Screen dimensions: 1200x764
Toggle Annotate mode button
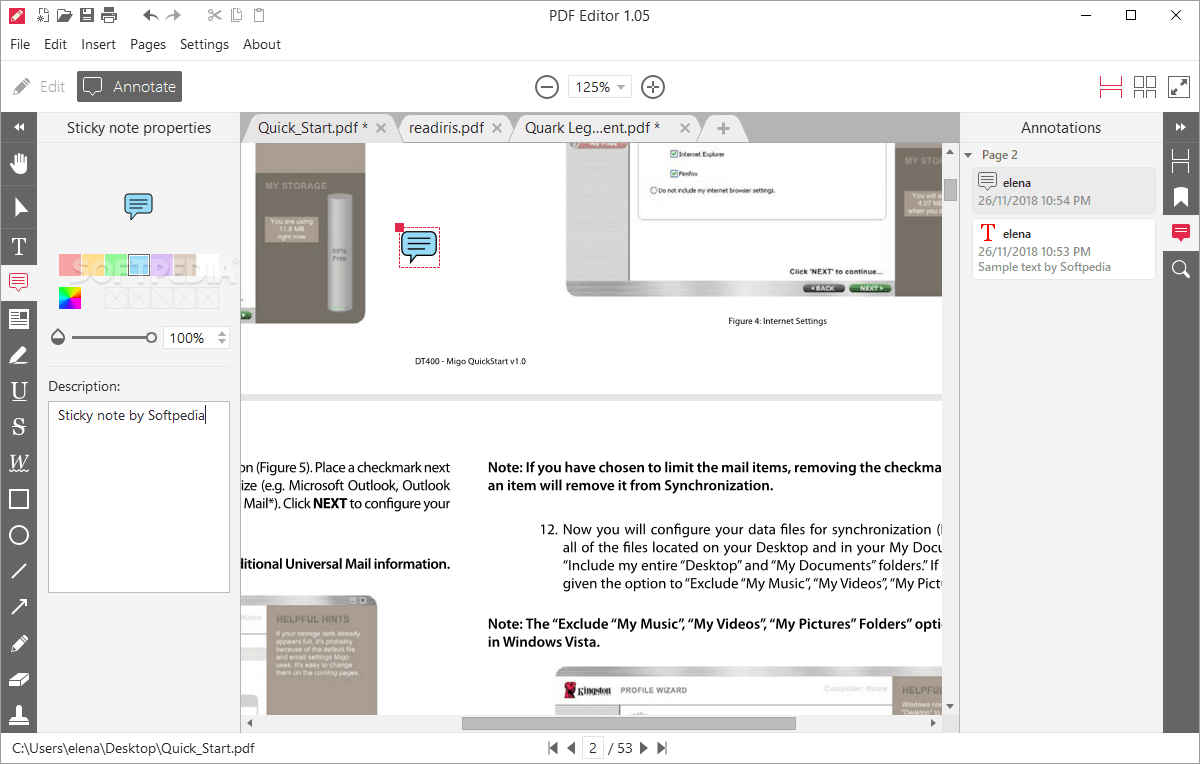(129, 87)
